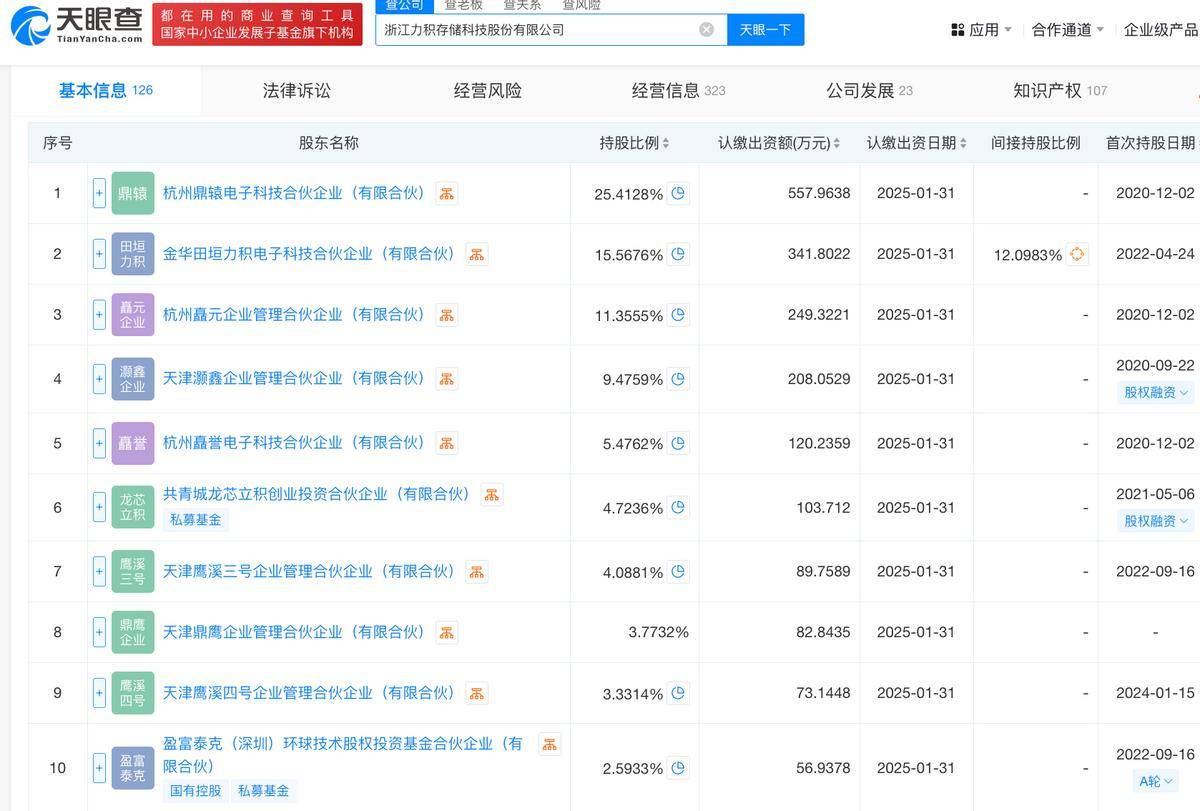Screen dimensions: 1200x811
Task: Open 盈富泰克（深圳）环球技术股权投资基金 link
Action: click(343, 755)
